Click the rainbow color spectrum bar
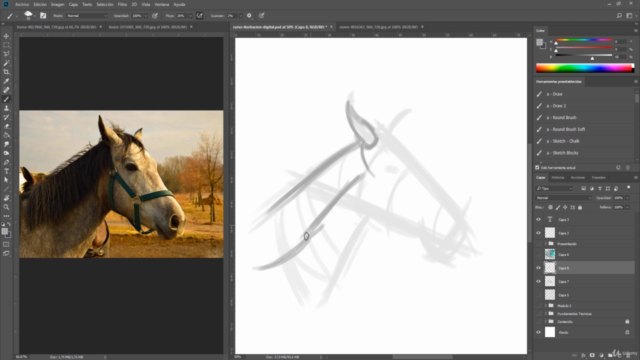Image resolution: width=640 pixels, height=360 pixels. (584, 68)
